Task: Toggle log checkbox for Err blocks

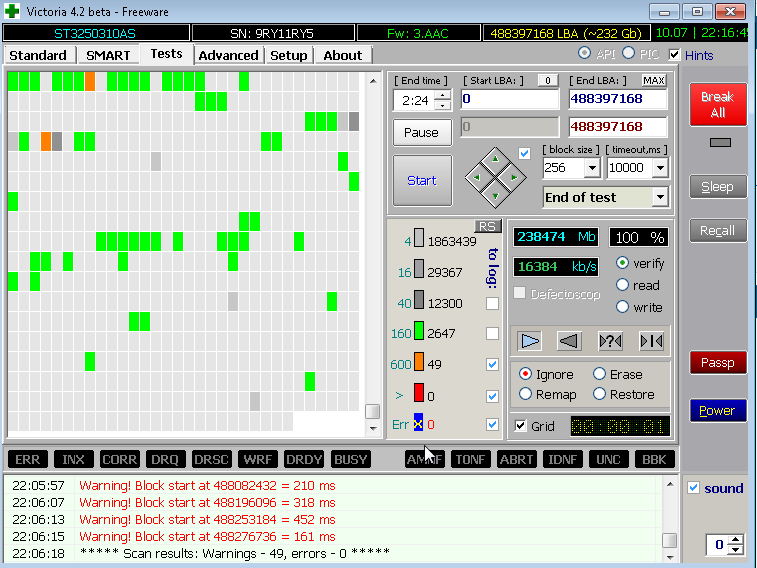Action: point(492,424)
